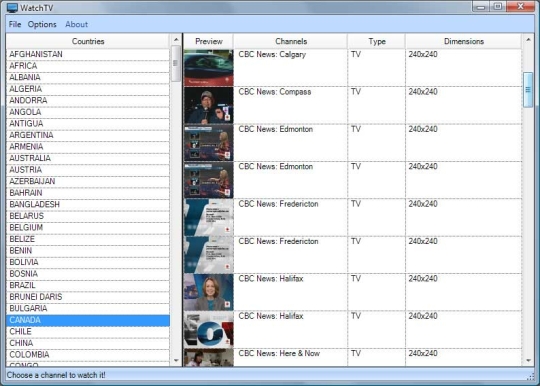Select channel CBC News: Here & Now
The height and width of the screenshot is (386, 540).
[x=279, y=354]
